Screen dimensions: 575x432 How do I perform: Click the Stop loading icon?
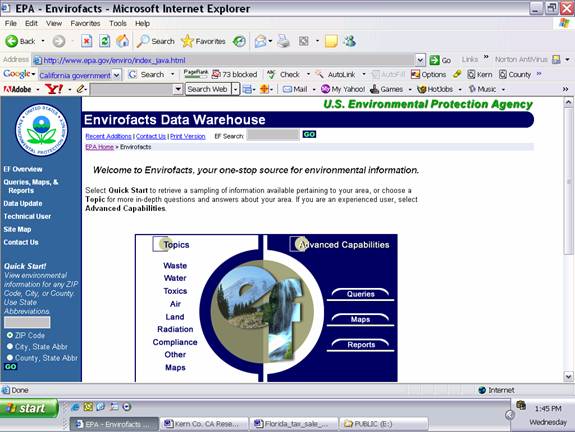(87, 41)
